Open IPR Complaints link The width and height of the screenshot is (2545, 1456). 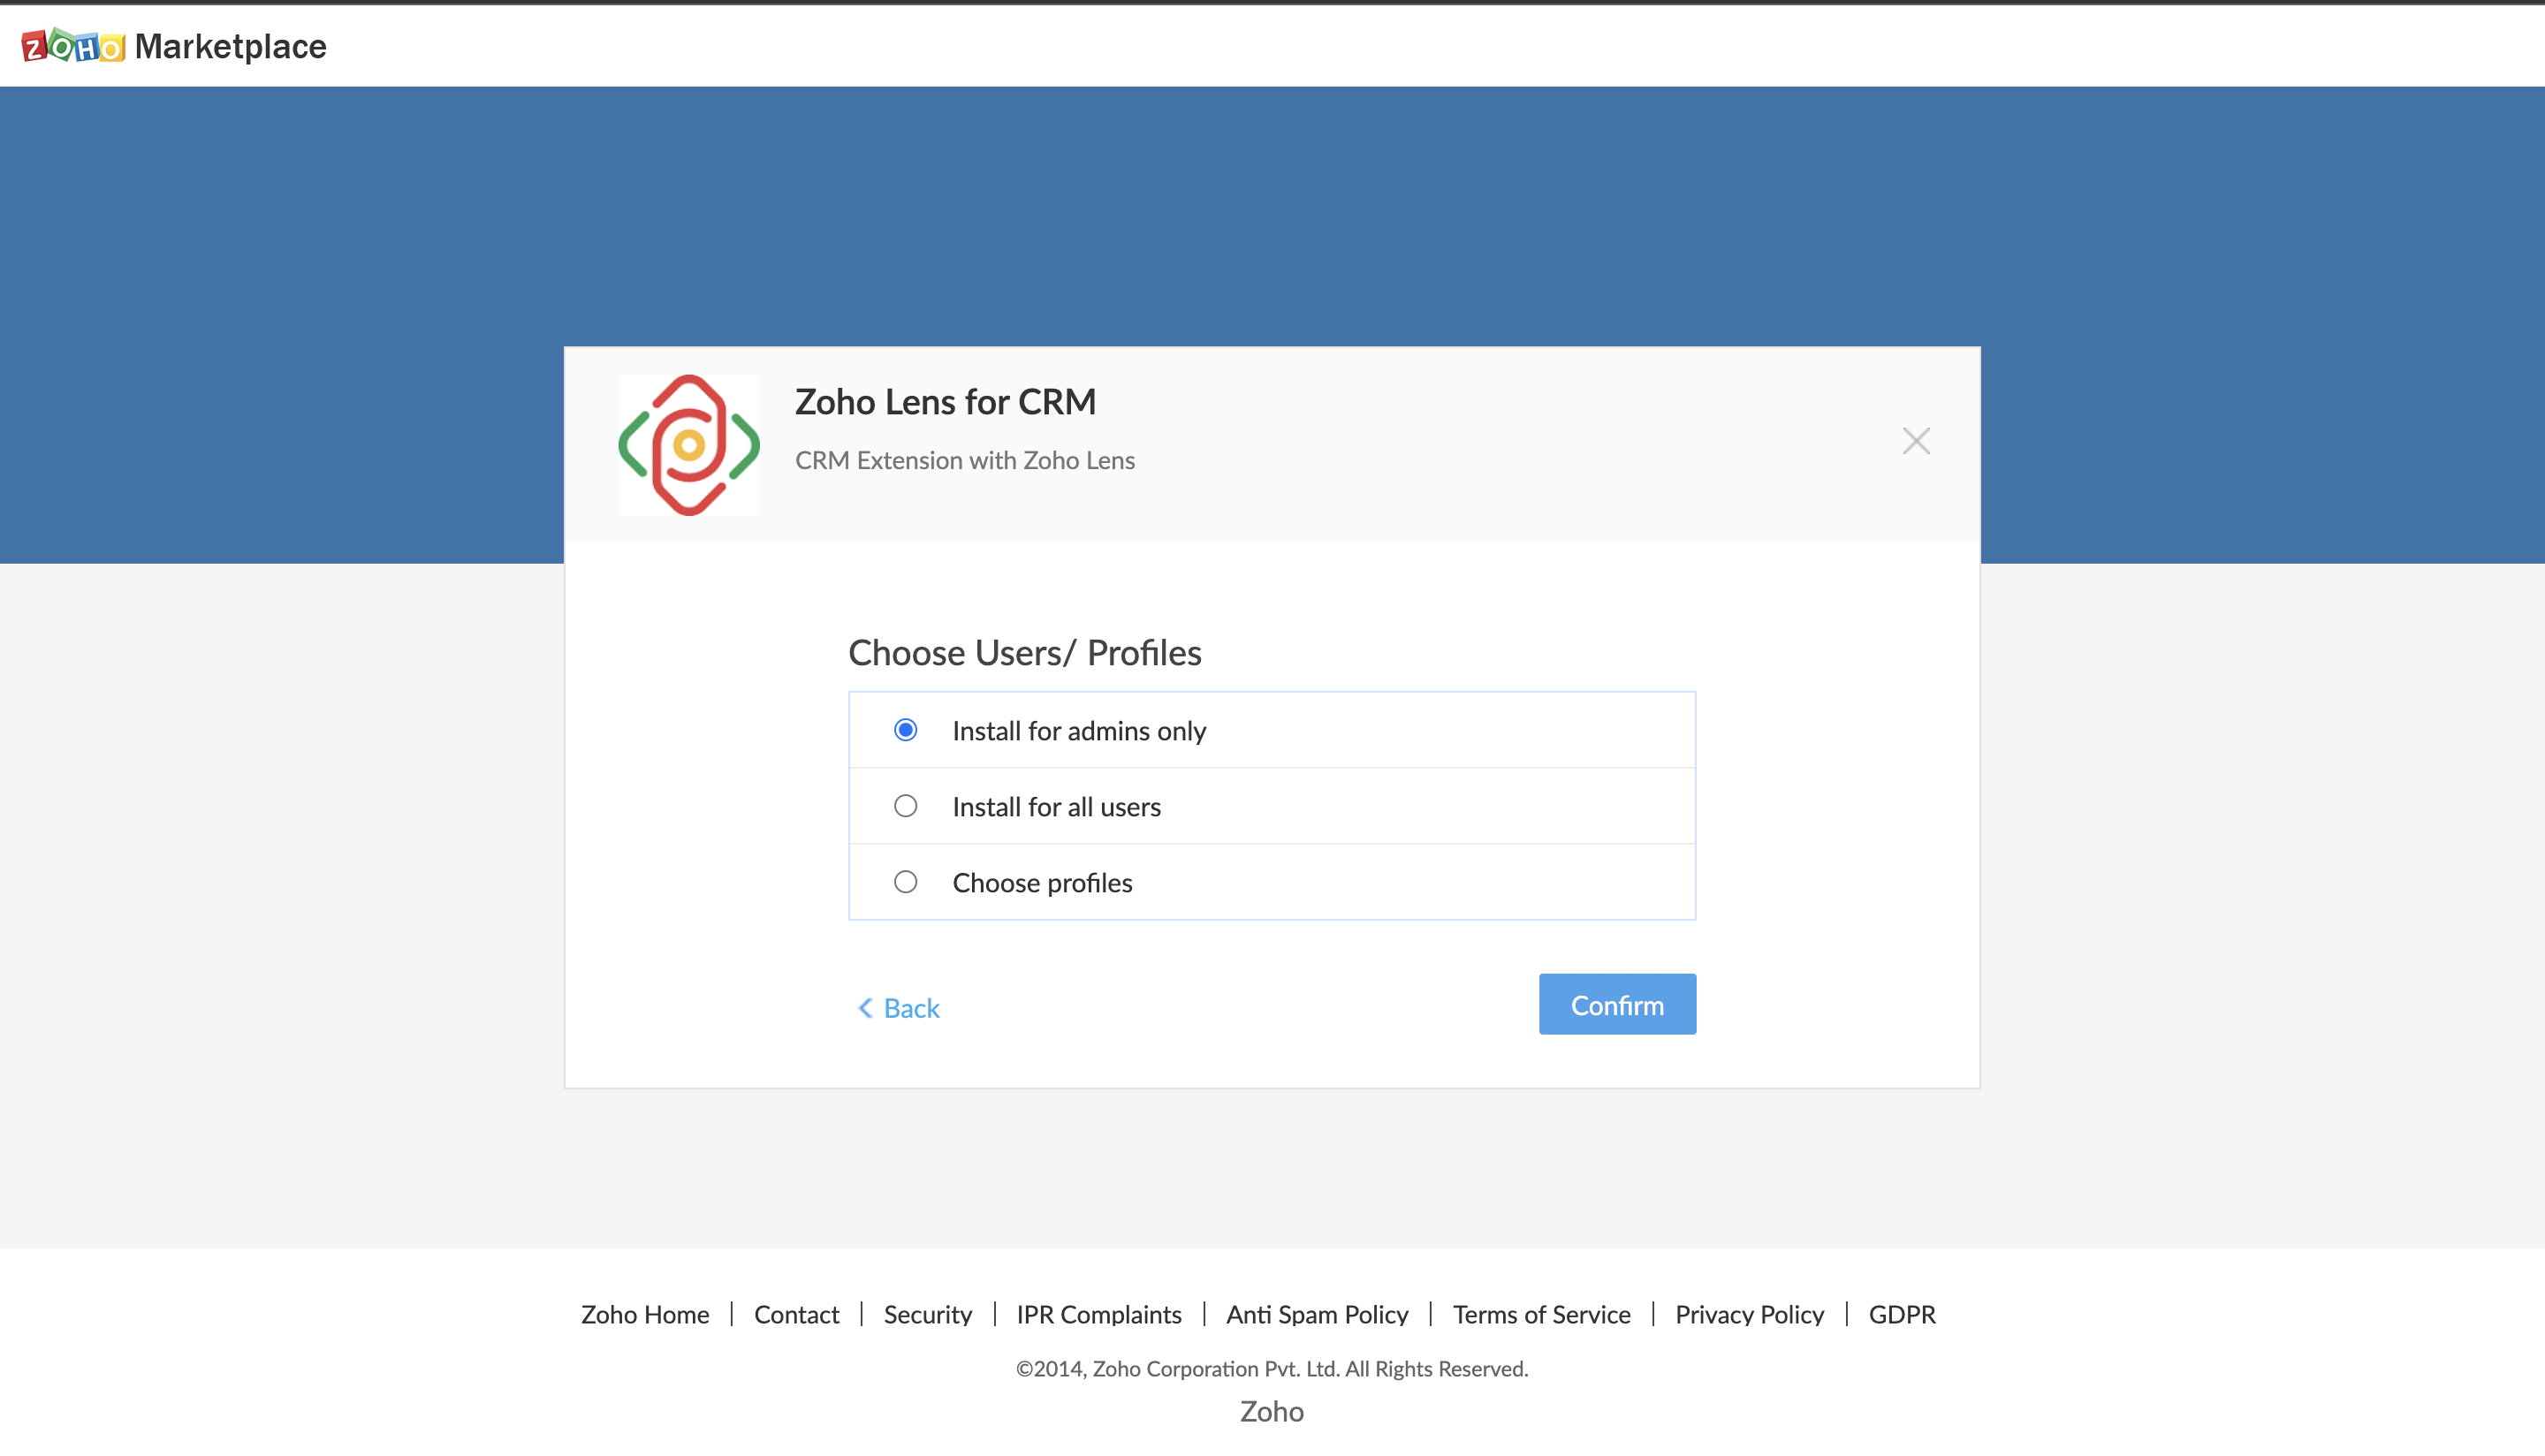pyautogui.click(x=1098, y=1314)
